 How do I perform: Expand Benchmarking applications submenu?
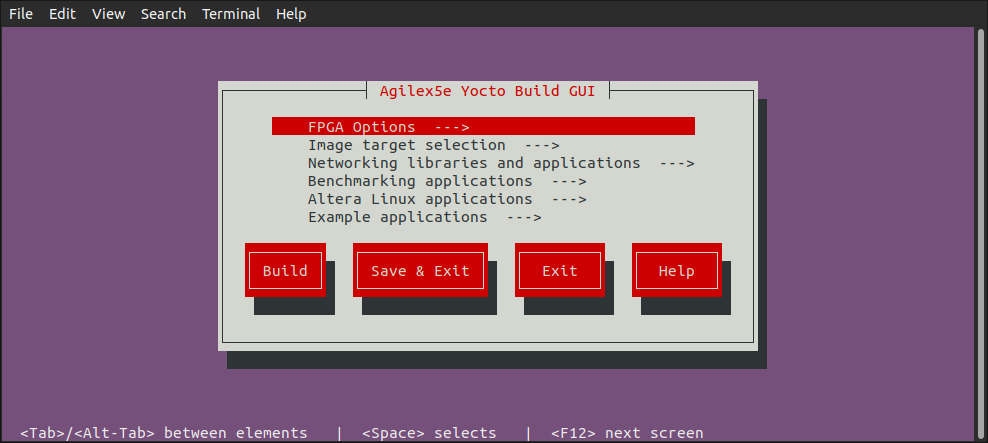(447, 181)
